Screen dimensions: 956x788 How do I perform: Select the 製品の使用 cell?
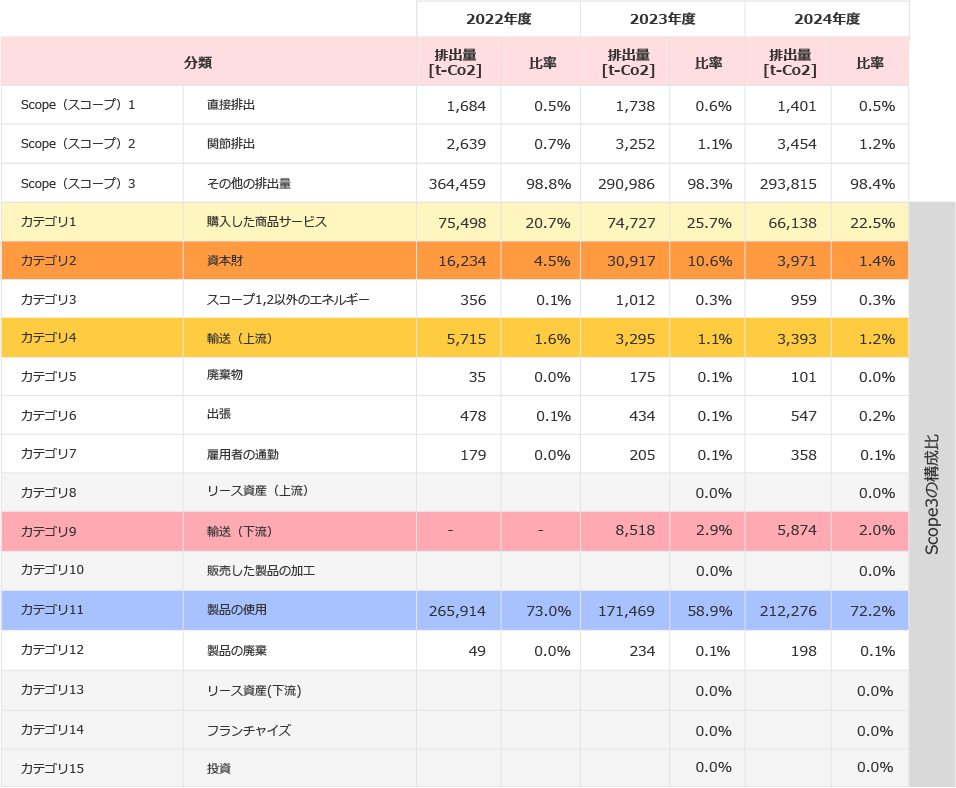237,610
